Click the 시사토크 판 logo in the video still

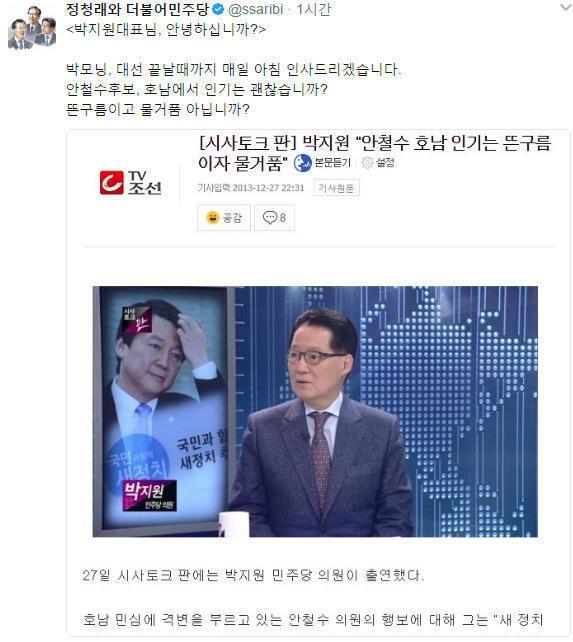(x=137, y=319)
